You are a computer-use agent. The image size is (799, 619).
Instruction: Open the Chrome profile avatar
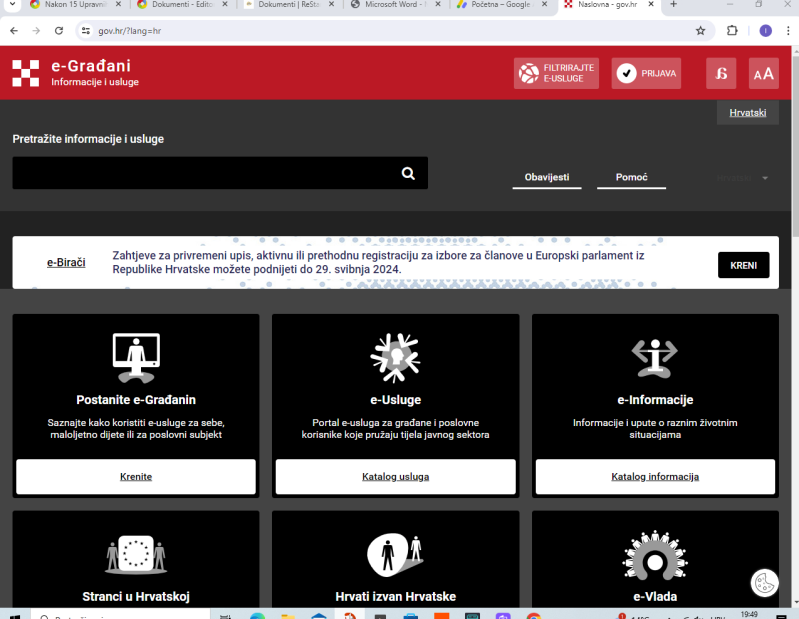tap(765, 31)
